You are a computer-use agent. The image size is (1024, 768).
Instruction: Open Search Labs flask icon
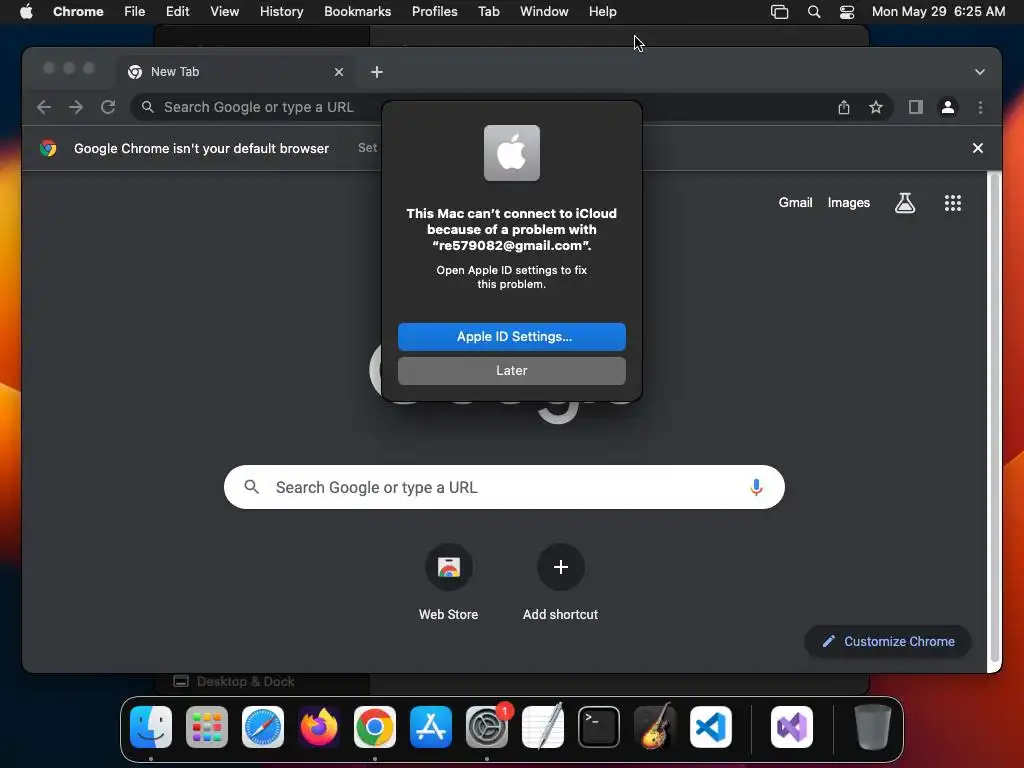point(904,202)
